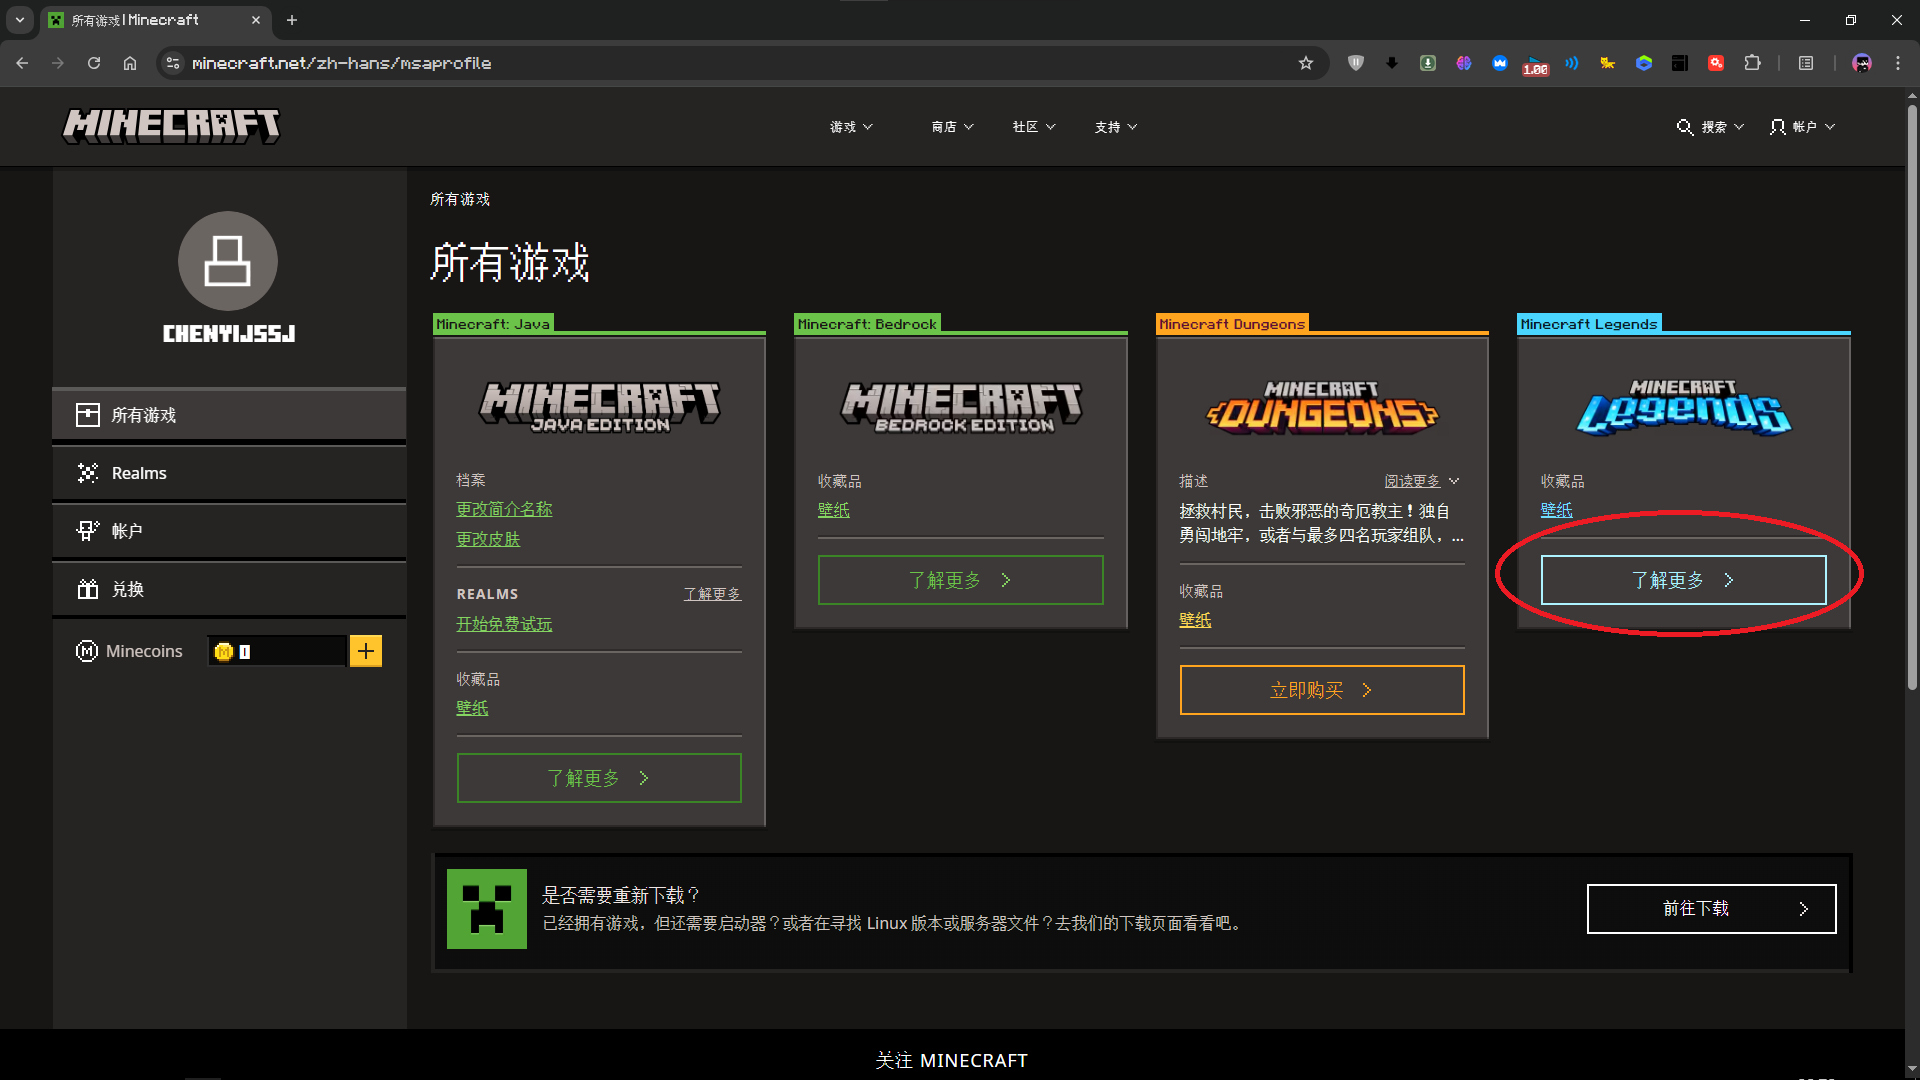This screenshot has height=1080, width=1920.
Task: Expand the 支持 navigation dropdown
Action: coord(1116,127)
